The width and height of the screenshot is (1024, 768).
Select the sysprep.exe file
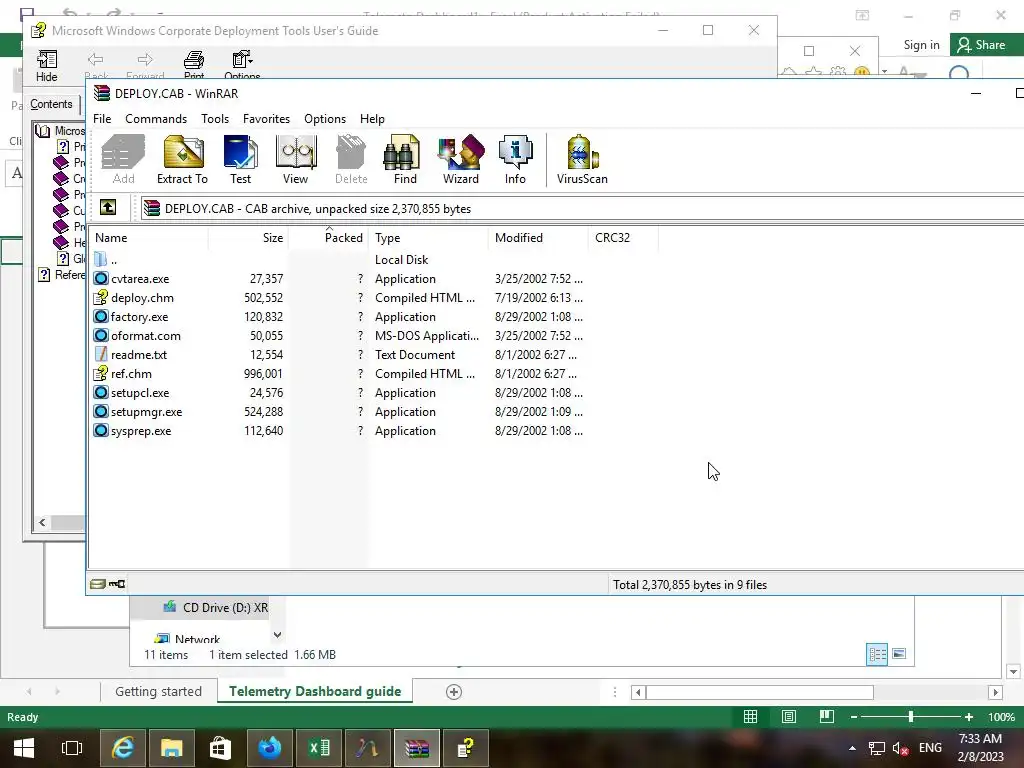(x=141, y=431)
